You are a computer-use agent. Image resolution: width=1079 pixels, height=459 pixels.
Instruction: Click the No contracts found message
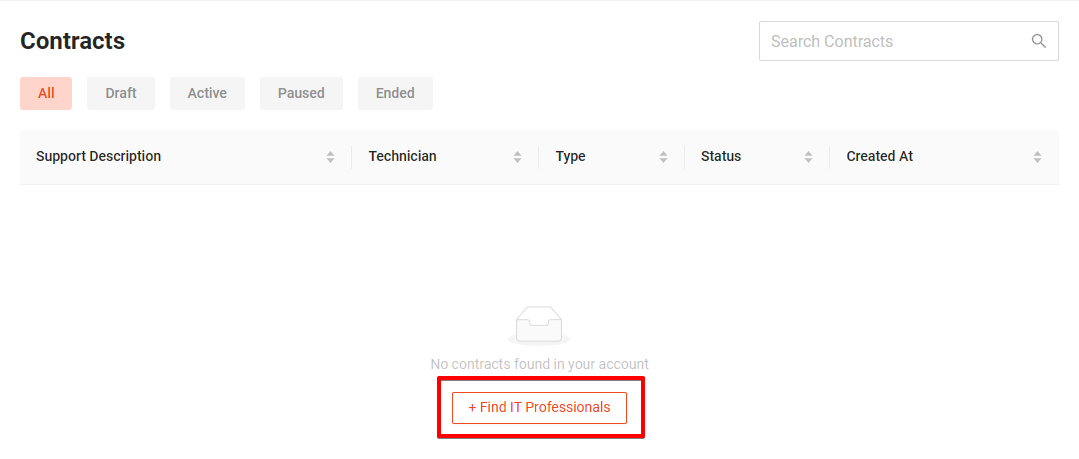(x=540, y=364)
